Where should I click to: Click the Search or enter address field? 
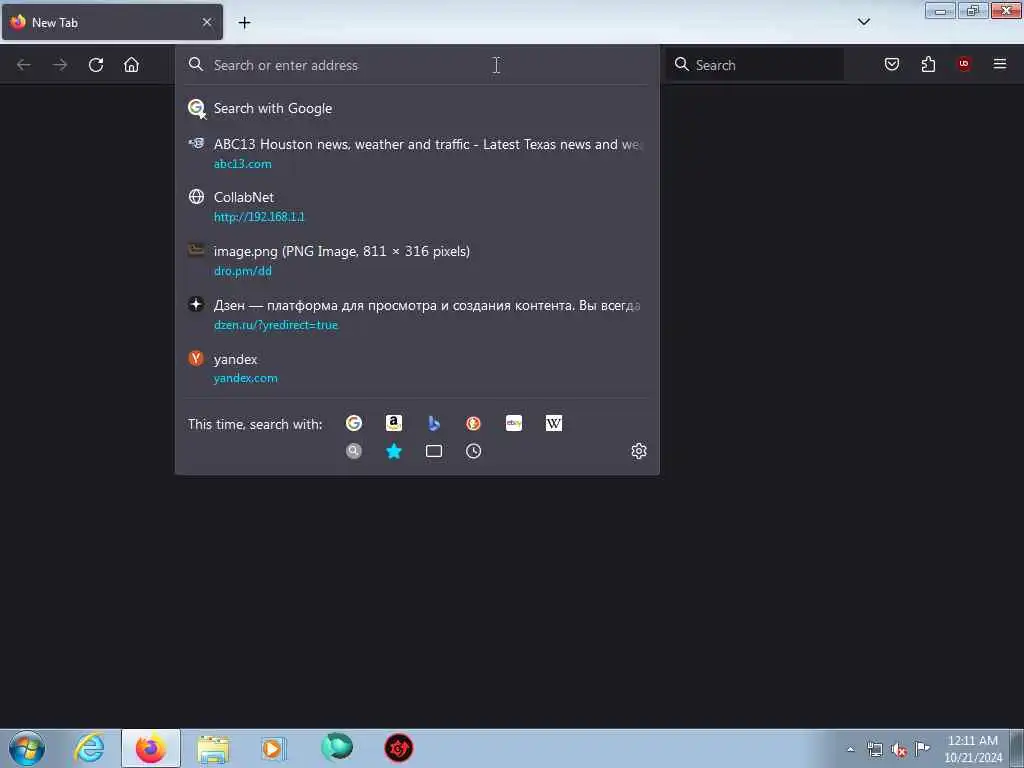417,65
